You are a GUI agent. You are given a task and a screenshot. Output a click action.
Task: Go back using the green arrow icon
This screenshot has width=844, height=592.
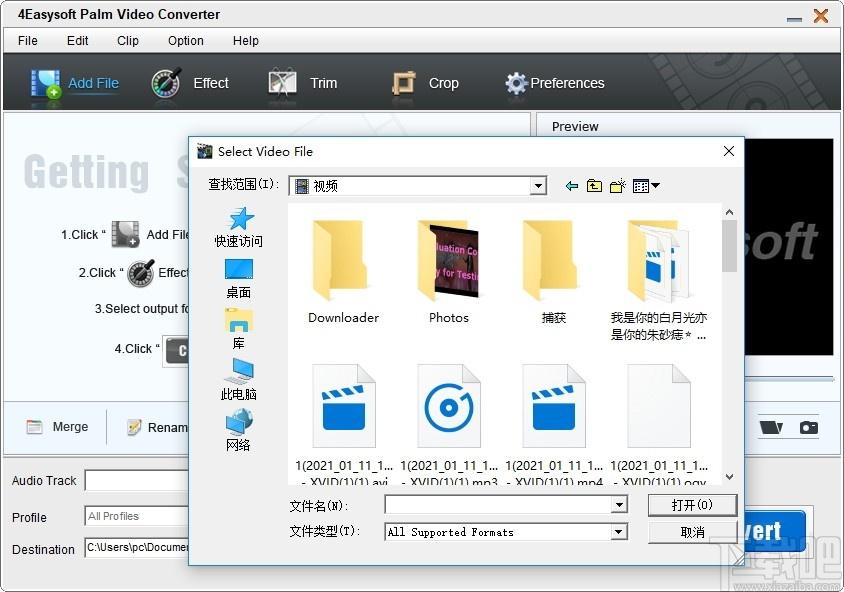pyautogui.click(x=572, y=186)
